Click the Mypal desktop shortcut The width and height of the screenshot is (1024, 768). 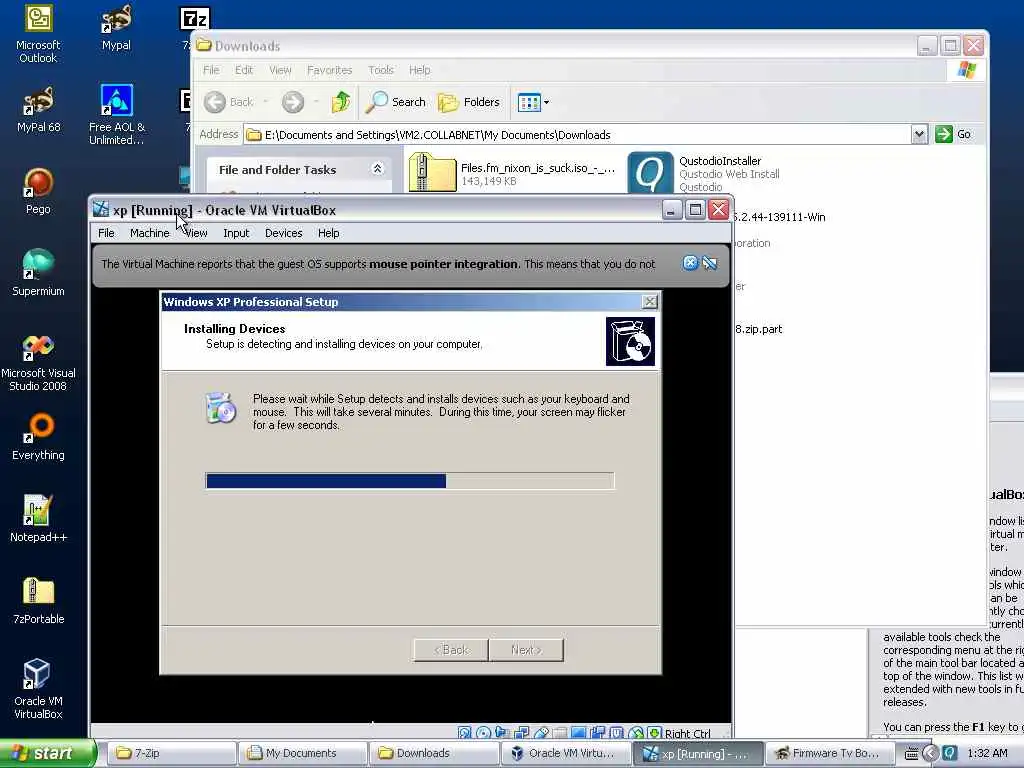(116, 27)
